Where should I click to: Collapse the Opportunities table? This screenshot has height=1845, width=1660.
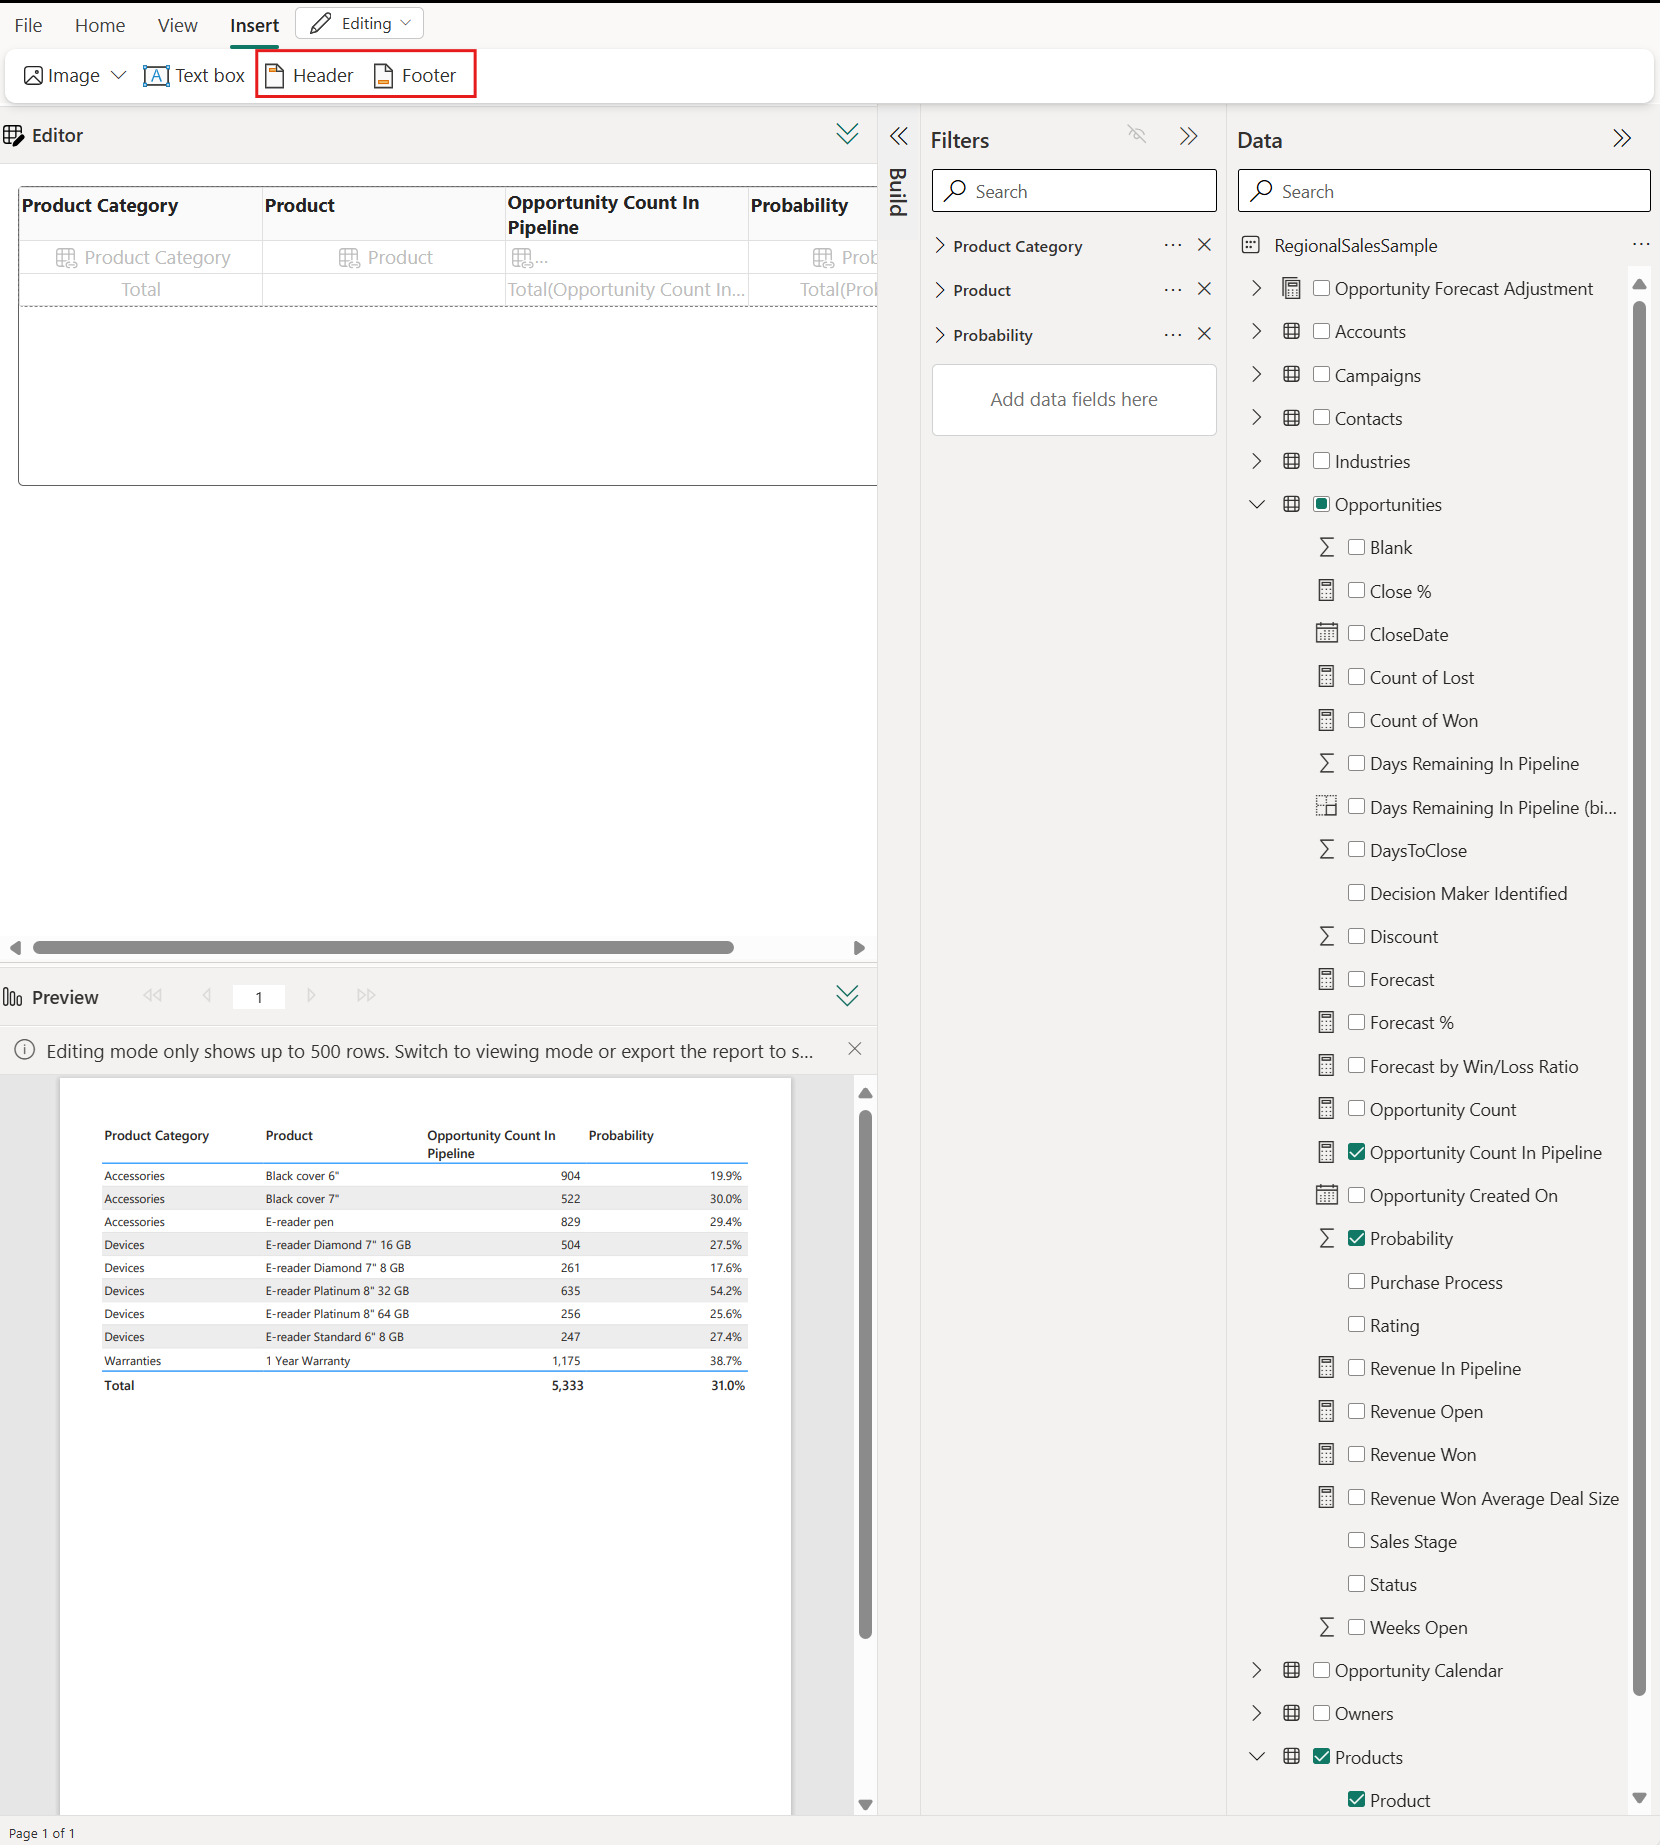[x=1257, y=504]
